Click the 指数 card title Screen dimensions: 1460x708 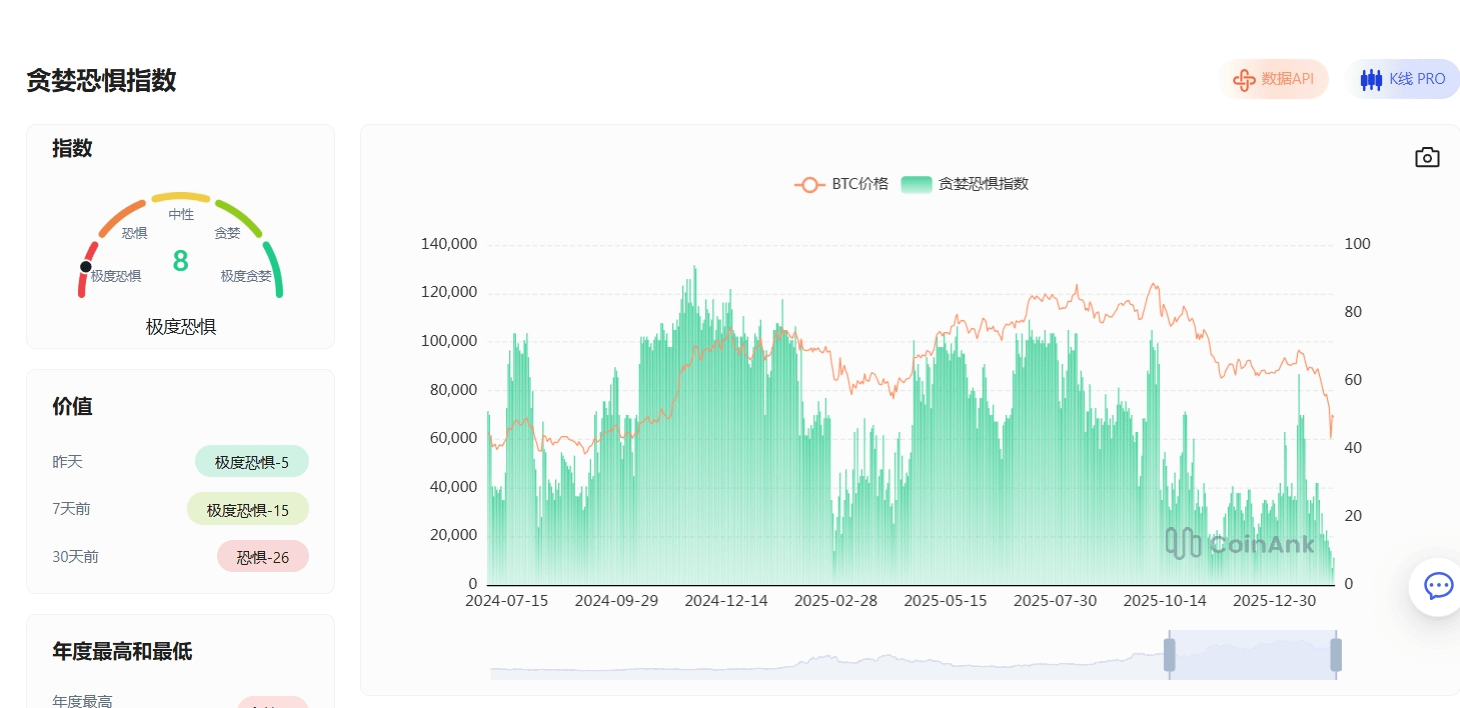[x=72, y=148]
